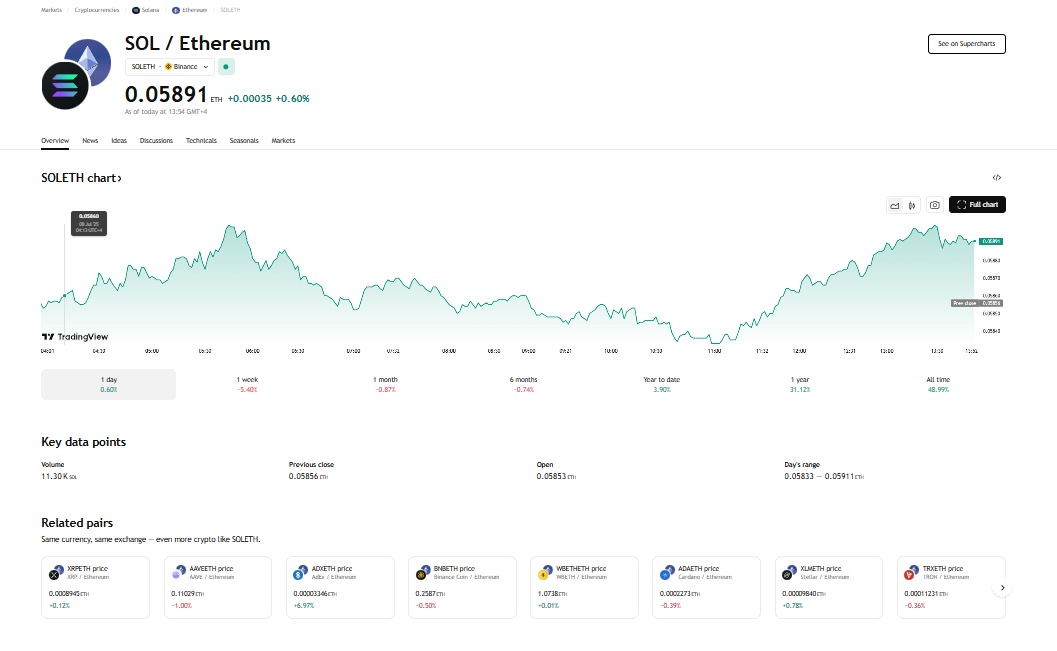Click the AAVE coin icon
1057x651 pixels.
pyautogui.click(x=177, y=575)
